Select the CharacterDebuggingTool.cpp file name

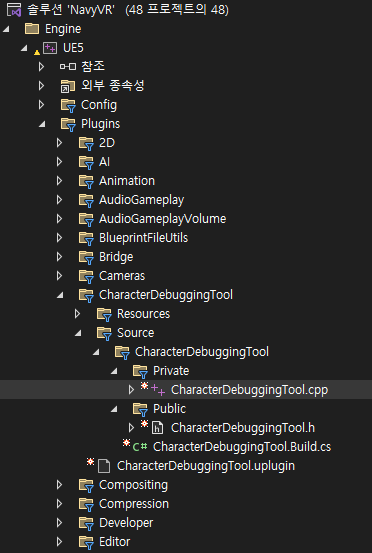250,390
